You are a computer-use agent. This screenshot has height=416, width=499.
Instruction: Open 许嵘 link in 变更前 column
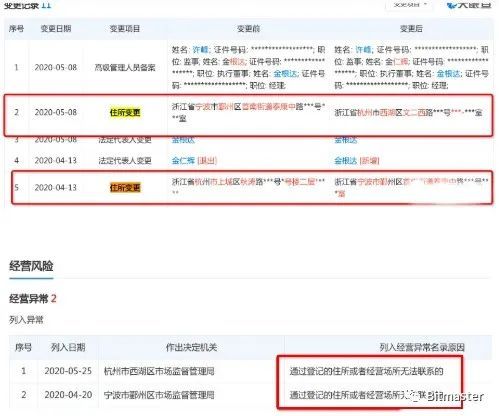coord(201,50)
